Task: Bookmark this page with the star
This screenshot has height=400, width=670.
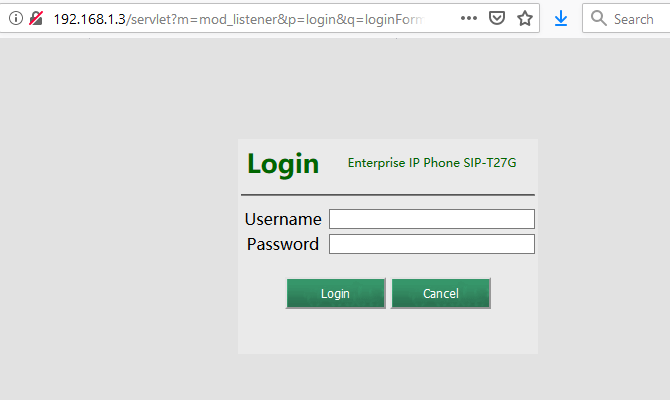Action: point(525,18)
